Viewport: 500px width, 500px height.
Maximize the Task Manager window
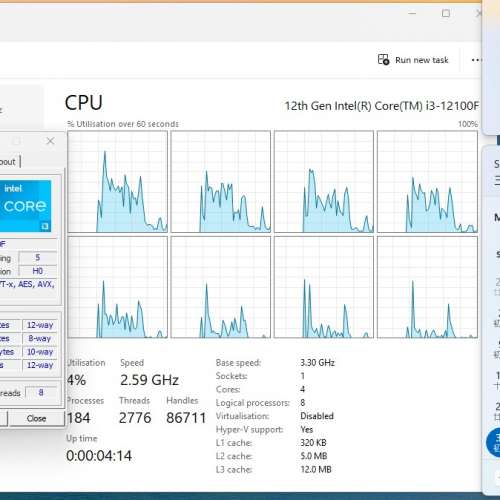tap(446, 13)
